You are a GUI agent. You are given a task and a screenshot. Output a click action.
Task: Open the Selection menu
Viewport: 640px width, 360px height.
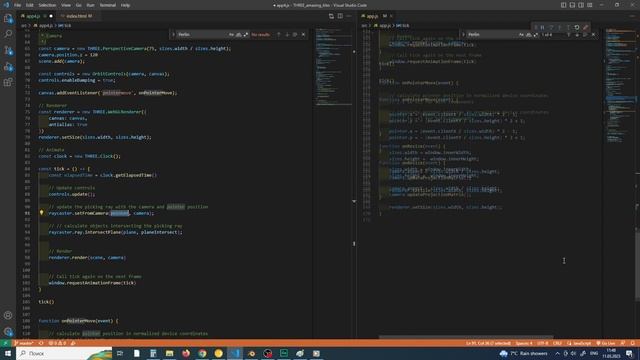coord(47,5)
